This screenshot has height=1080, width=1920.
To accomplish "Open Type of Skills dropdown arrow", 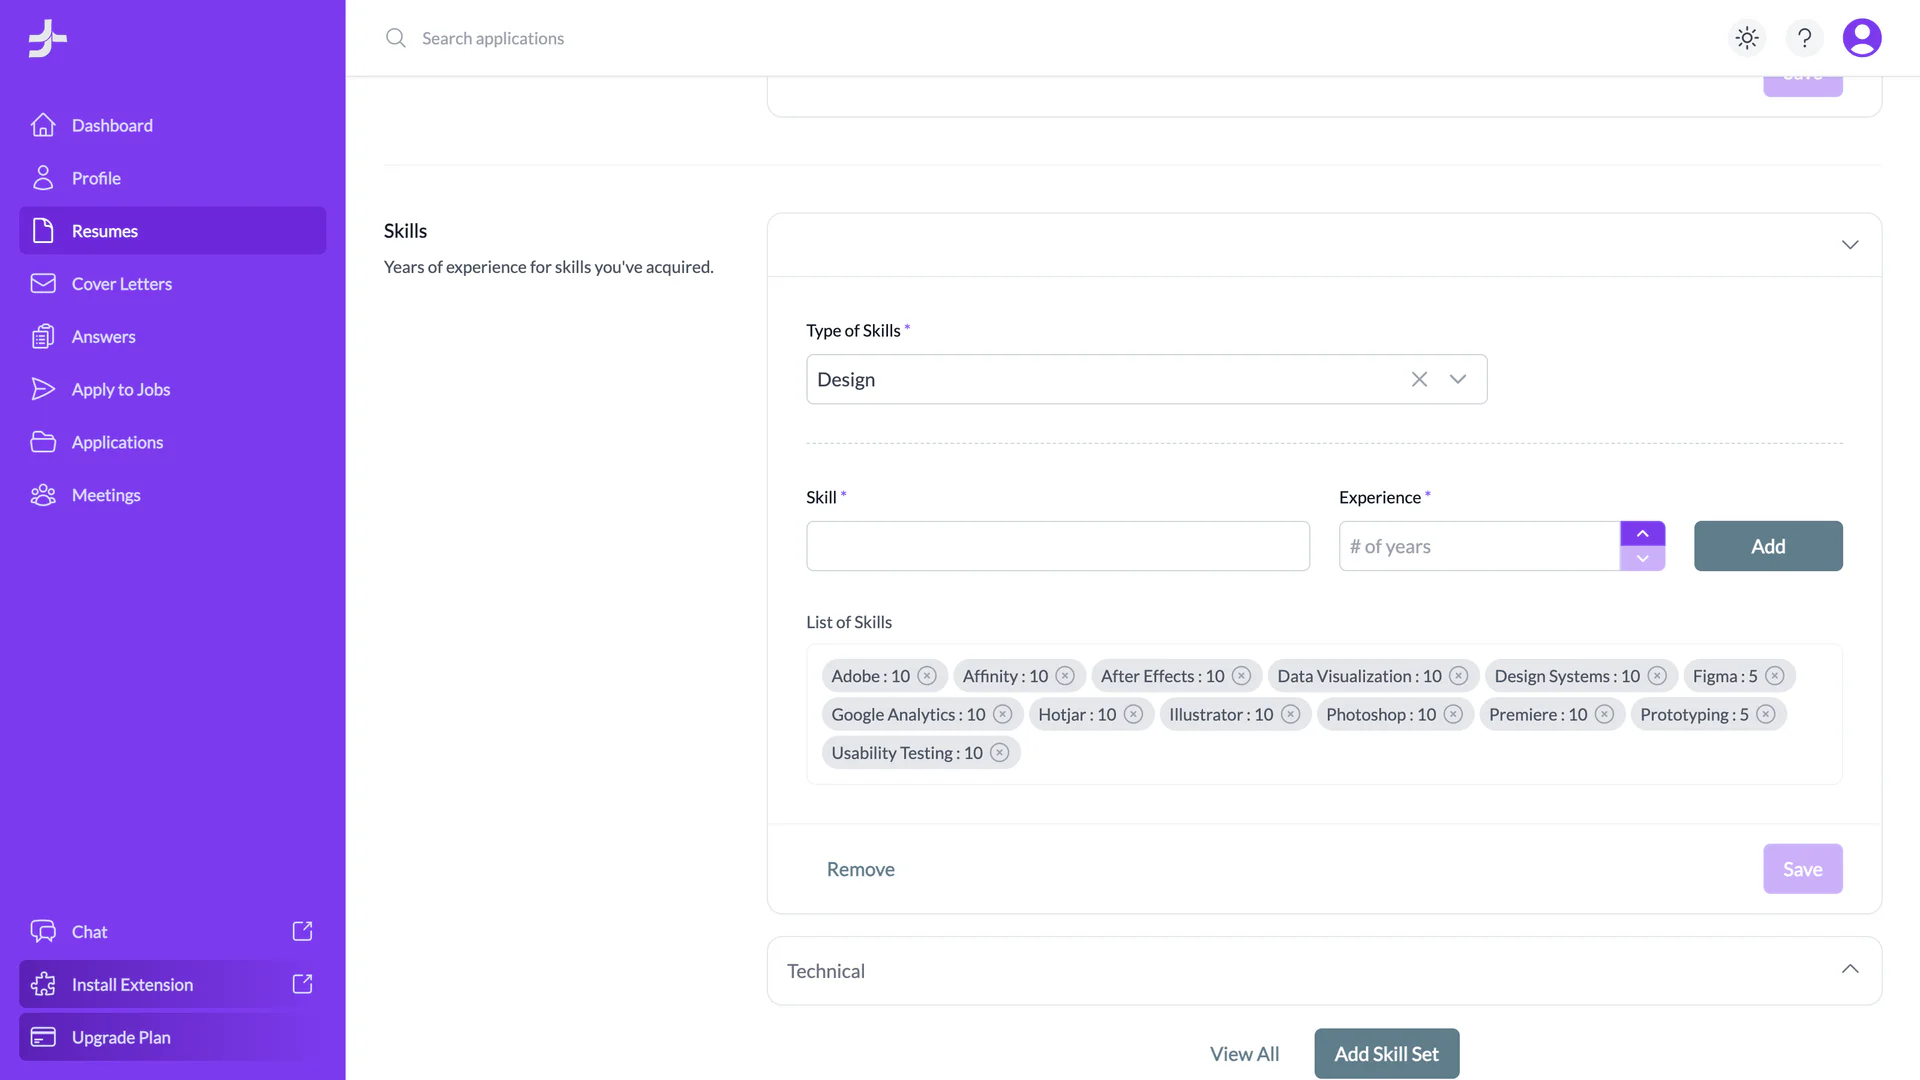I will tap(1458, 379).
